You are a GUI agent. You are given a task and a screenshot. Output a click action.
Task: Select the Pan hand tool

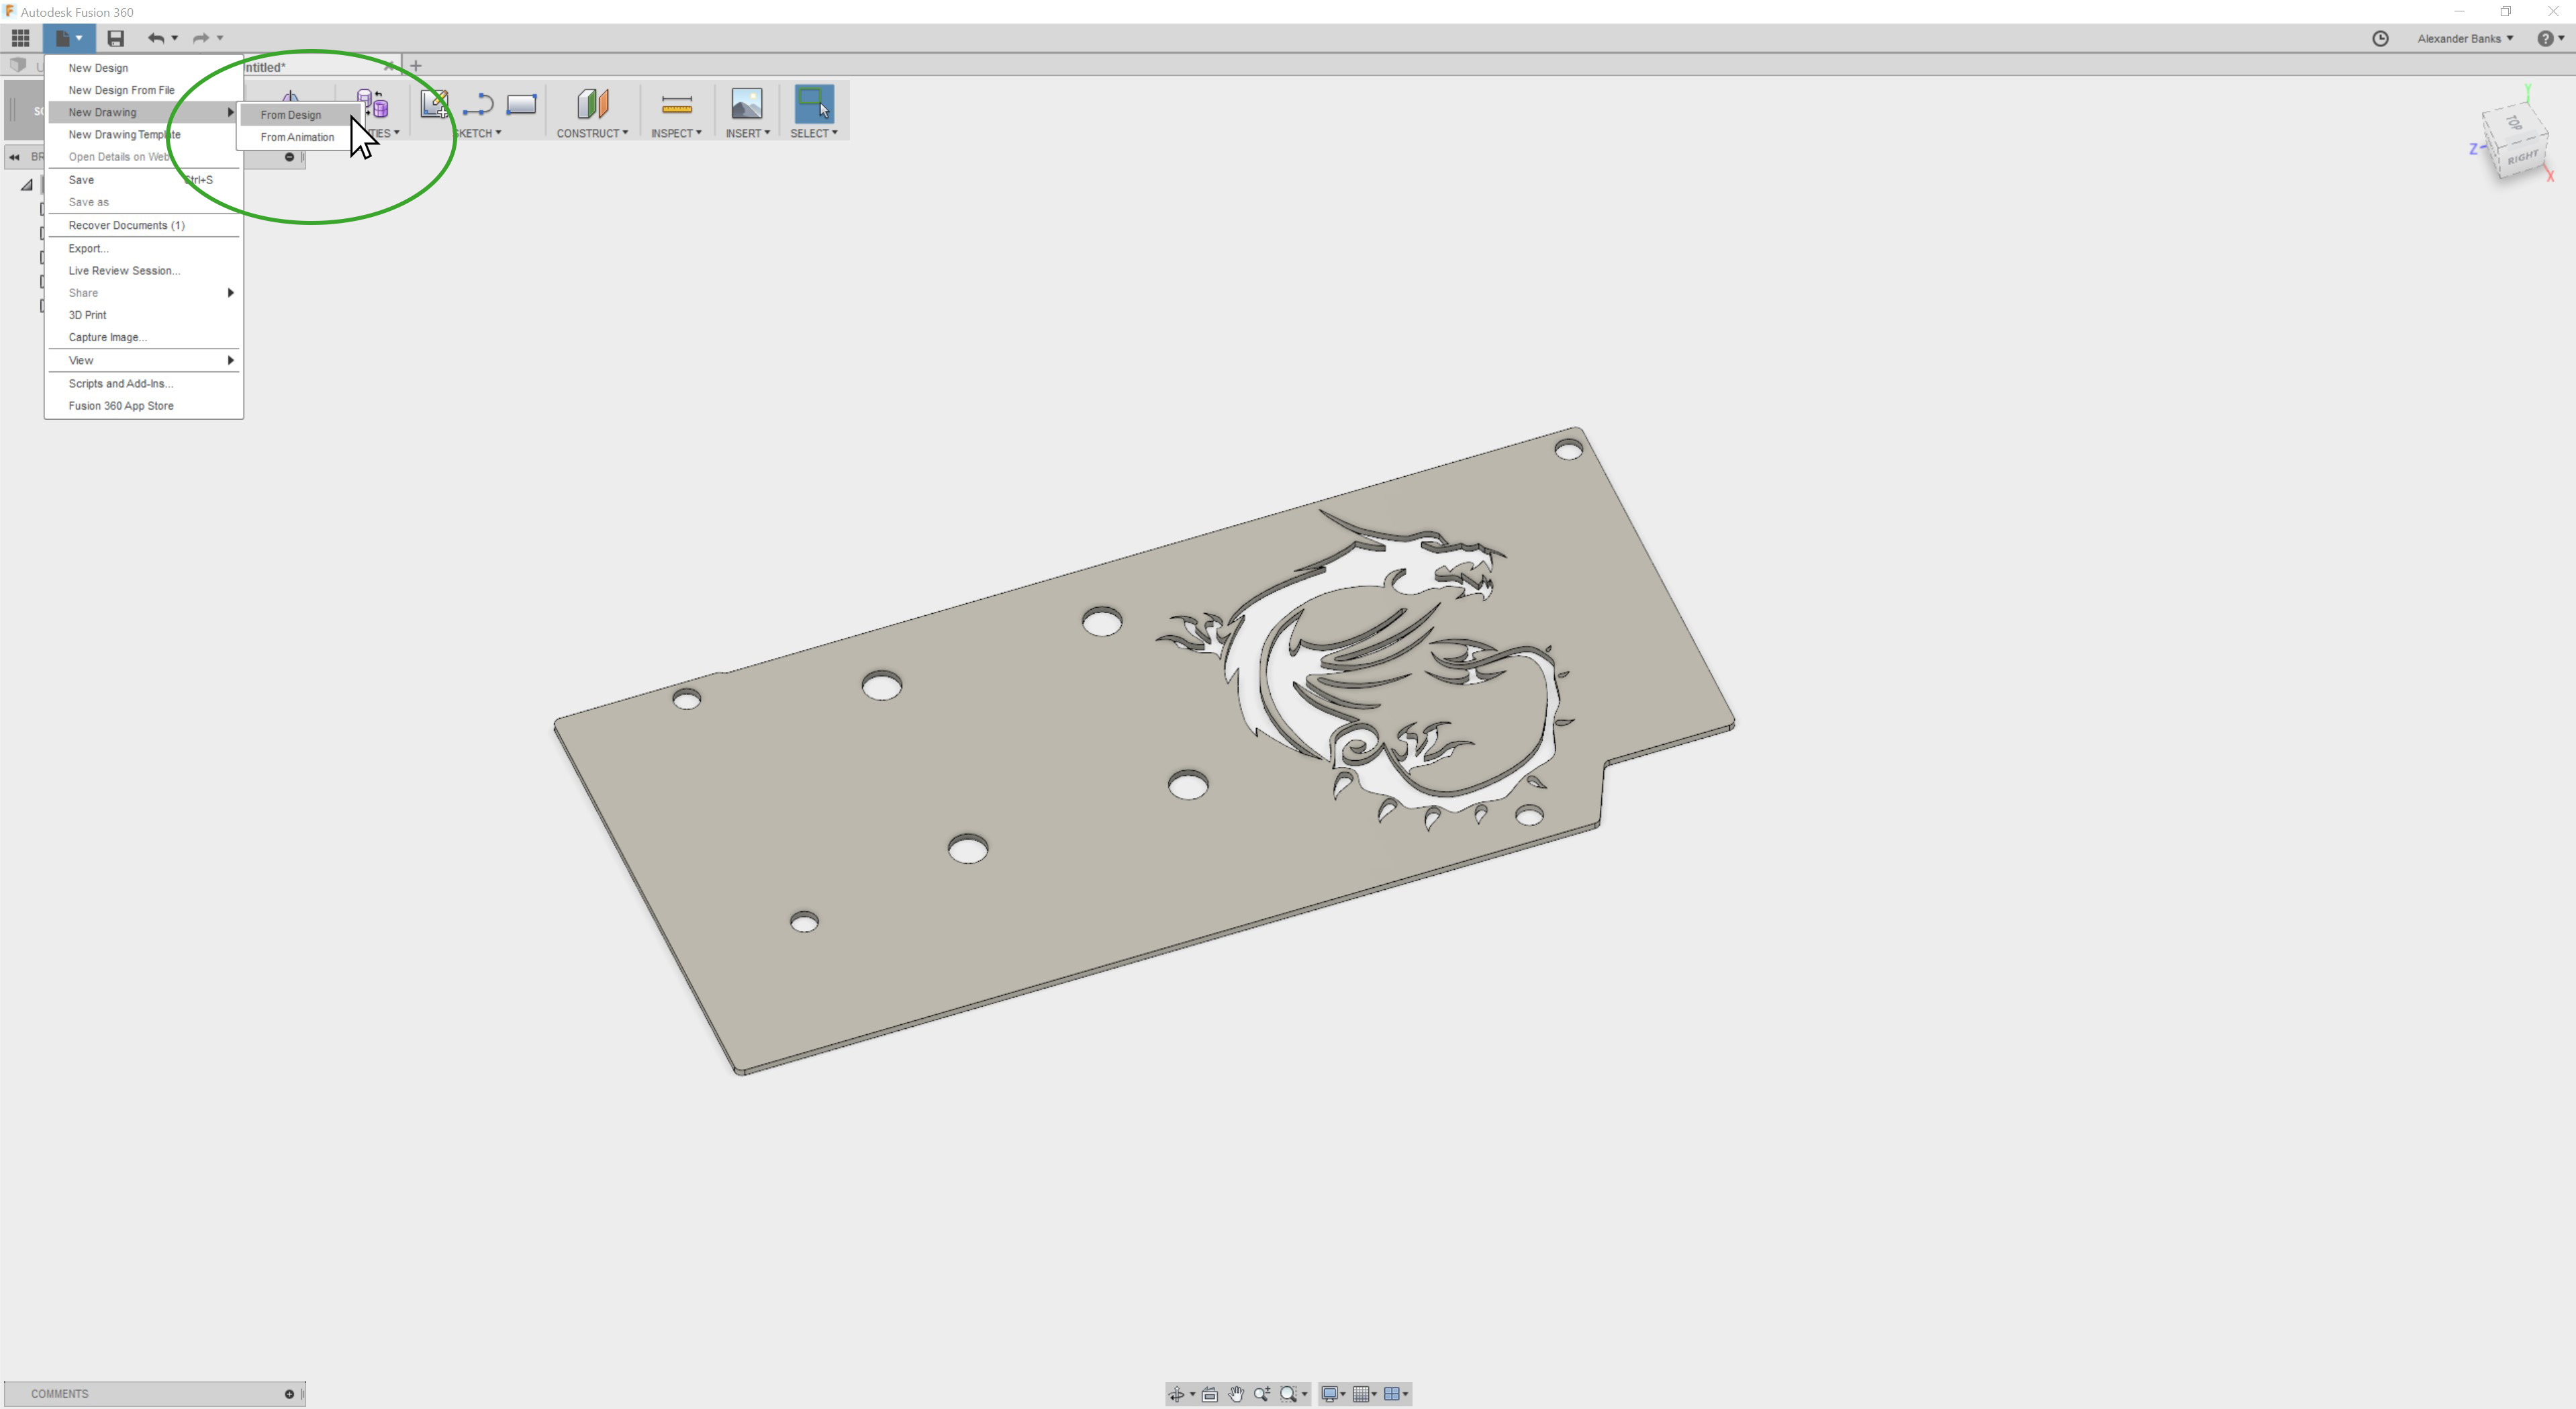pos(1236,1394)
